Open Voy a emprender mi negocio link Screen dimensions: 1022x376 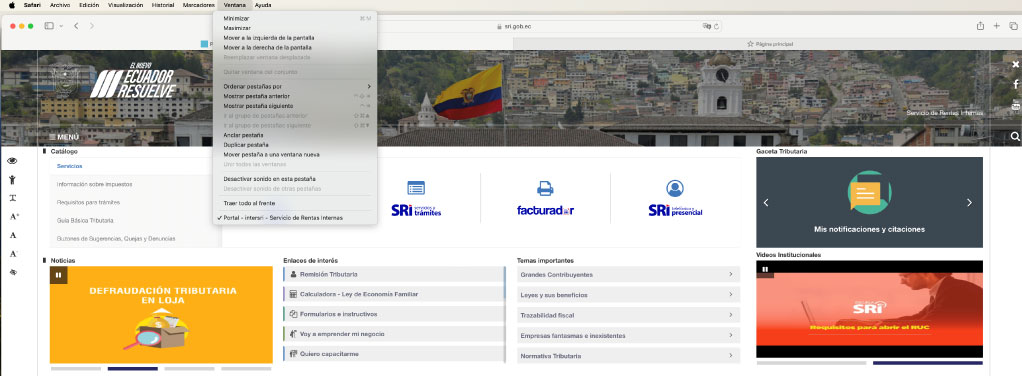pyautogui.click(x=394, y=334)
